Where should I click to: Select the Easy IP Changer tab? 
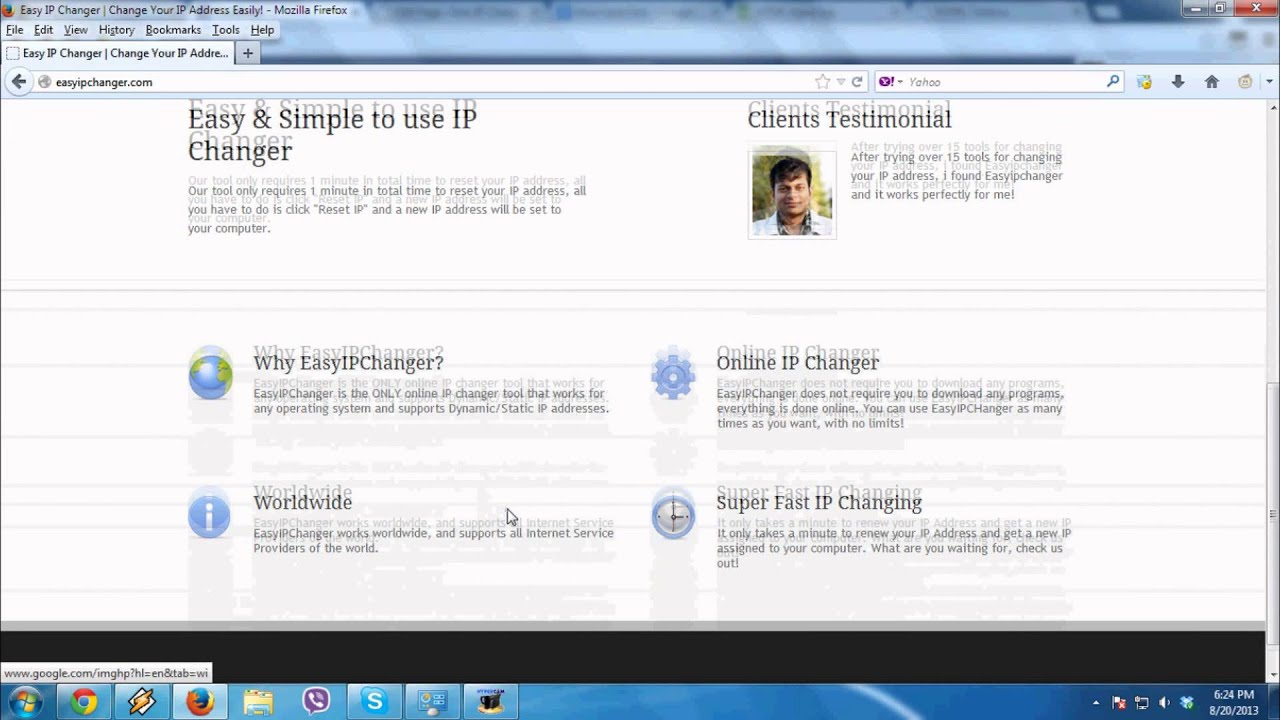(x=116, y=53)
